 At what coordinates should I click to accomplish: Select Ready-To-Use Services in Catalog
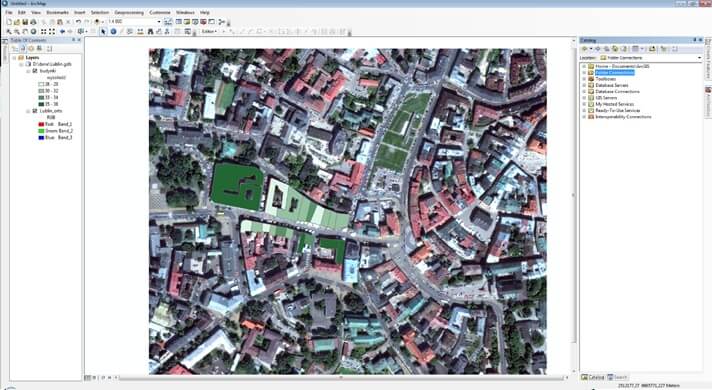[618, 110]
